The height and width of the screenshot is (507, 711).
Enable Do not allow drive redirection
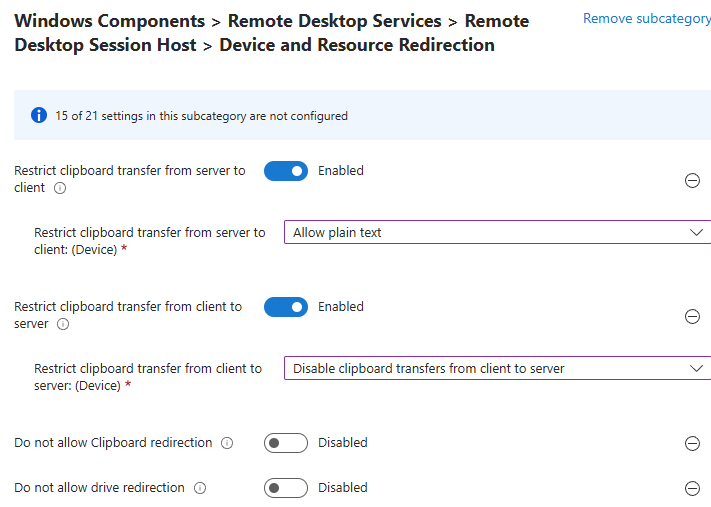point(286,488)
